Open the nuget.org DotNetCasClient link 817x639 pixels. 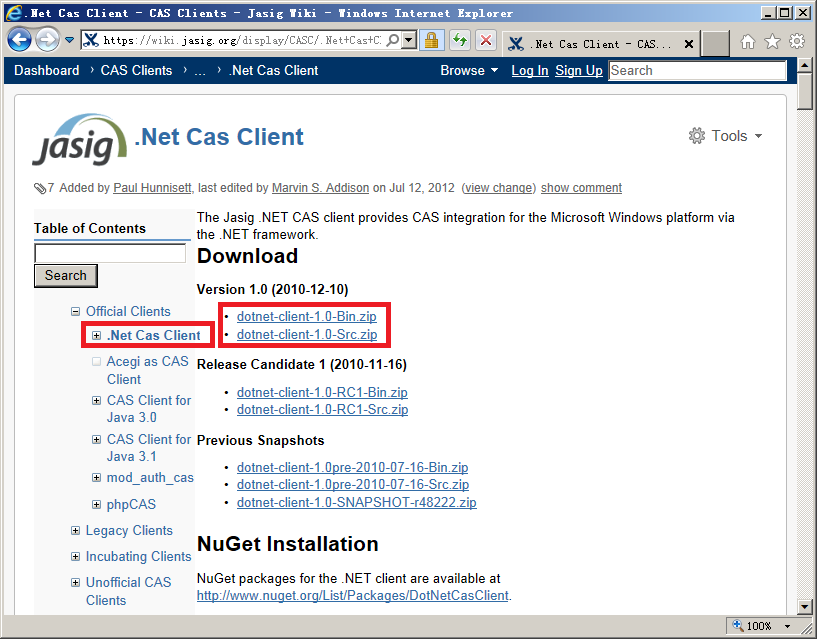click(353, 596)
